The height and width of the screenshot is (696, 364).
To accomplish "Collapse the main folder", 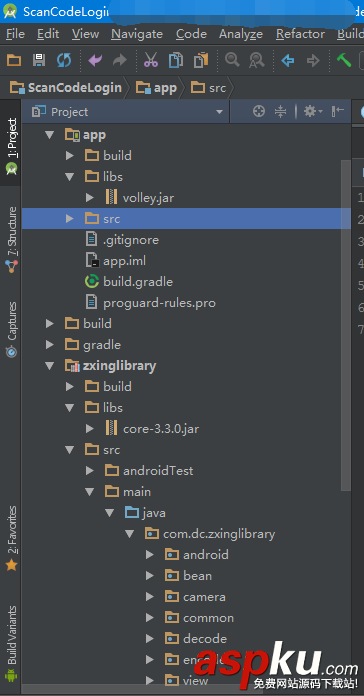I will point(89,492).
